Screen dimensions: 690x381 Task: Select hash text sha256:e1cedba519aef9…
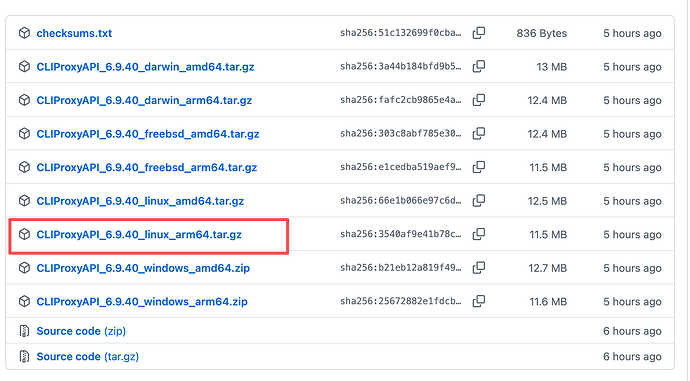pyautogui.click(x=401, y=167)
